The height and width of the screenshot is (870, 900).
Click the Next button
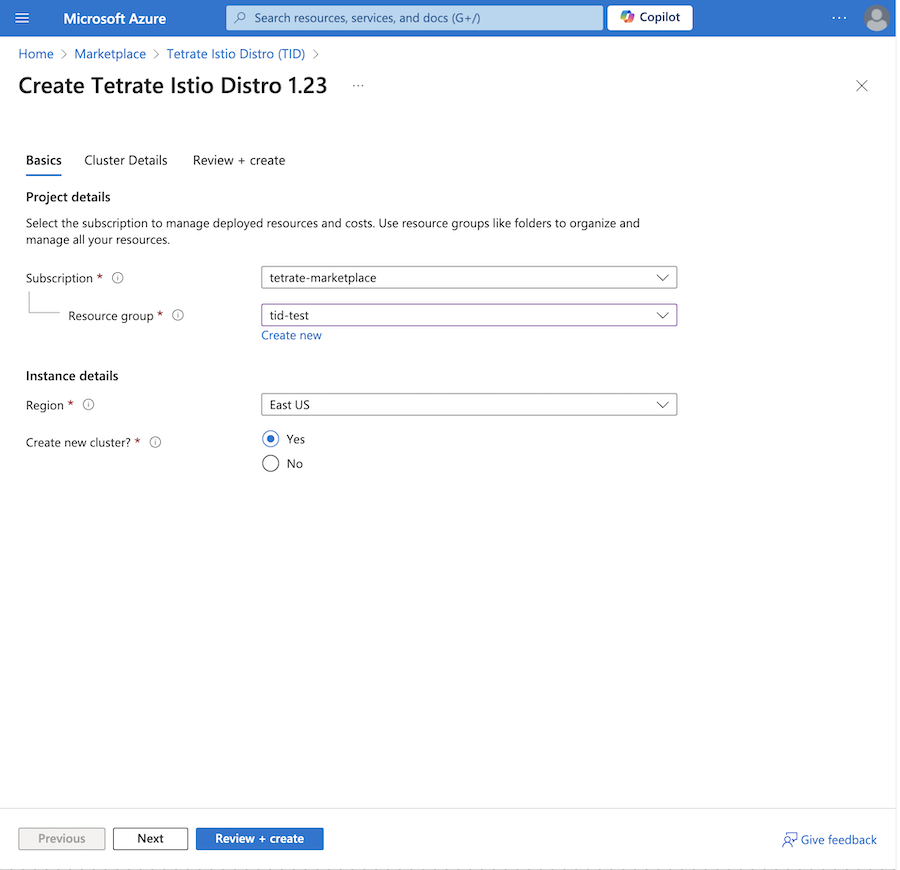tap(150, 838)
